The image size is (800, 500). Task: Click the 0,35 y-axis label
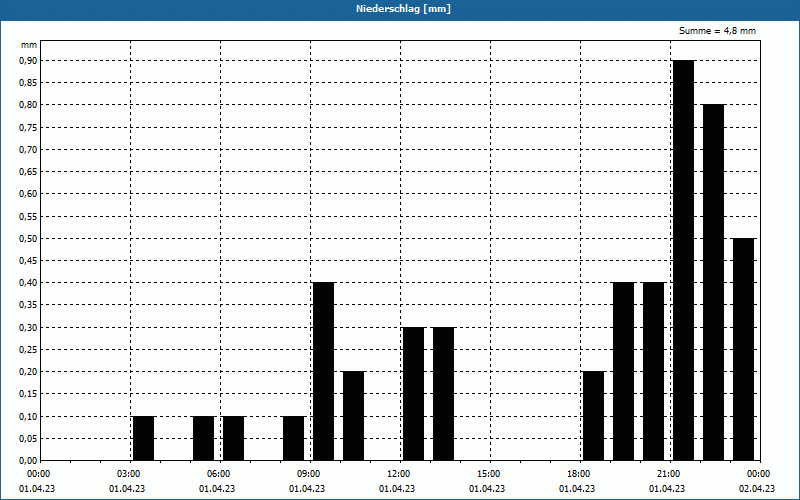tap(28, 305)
